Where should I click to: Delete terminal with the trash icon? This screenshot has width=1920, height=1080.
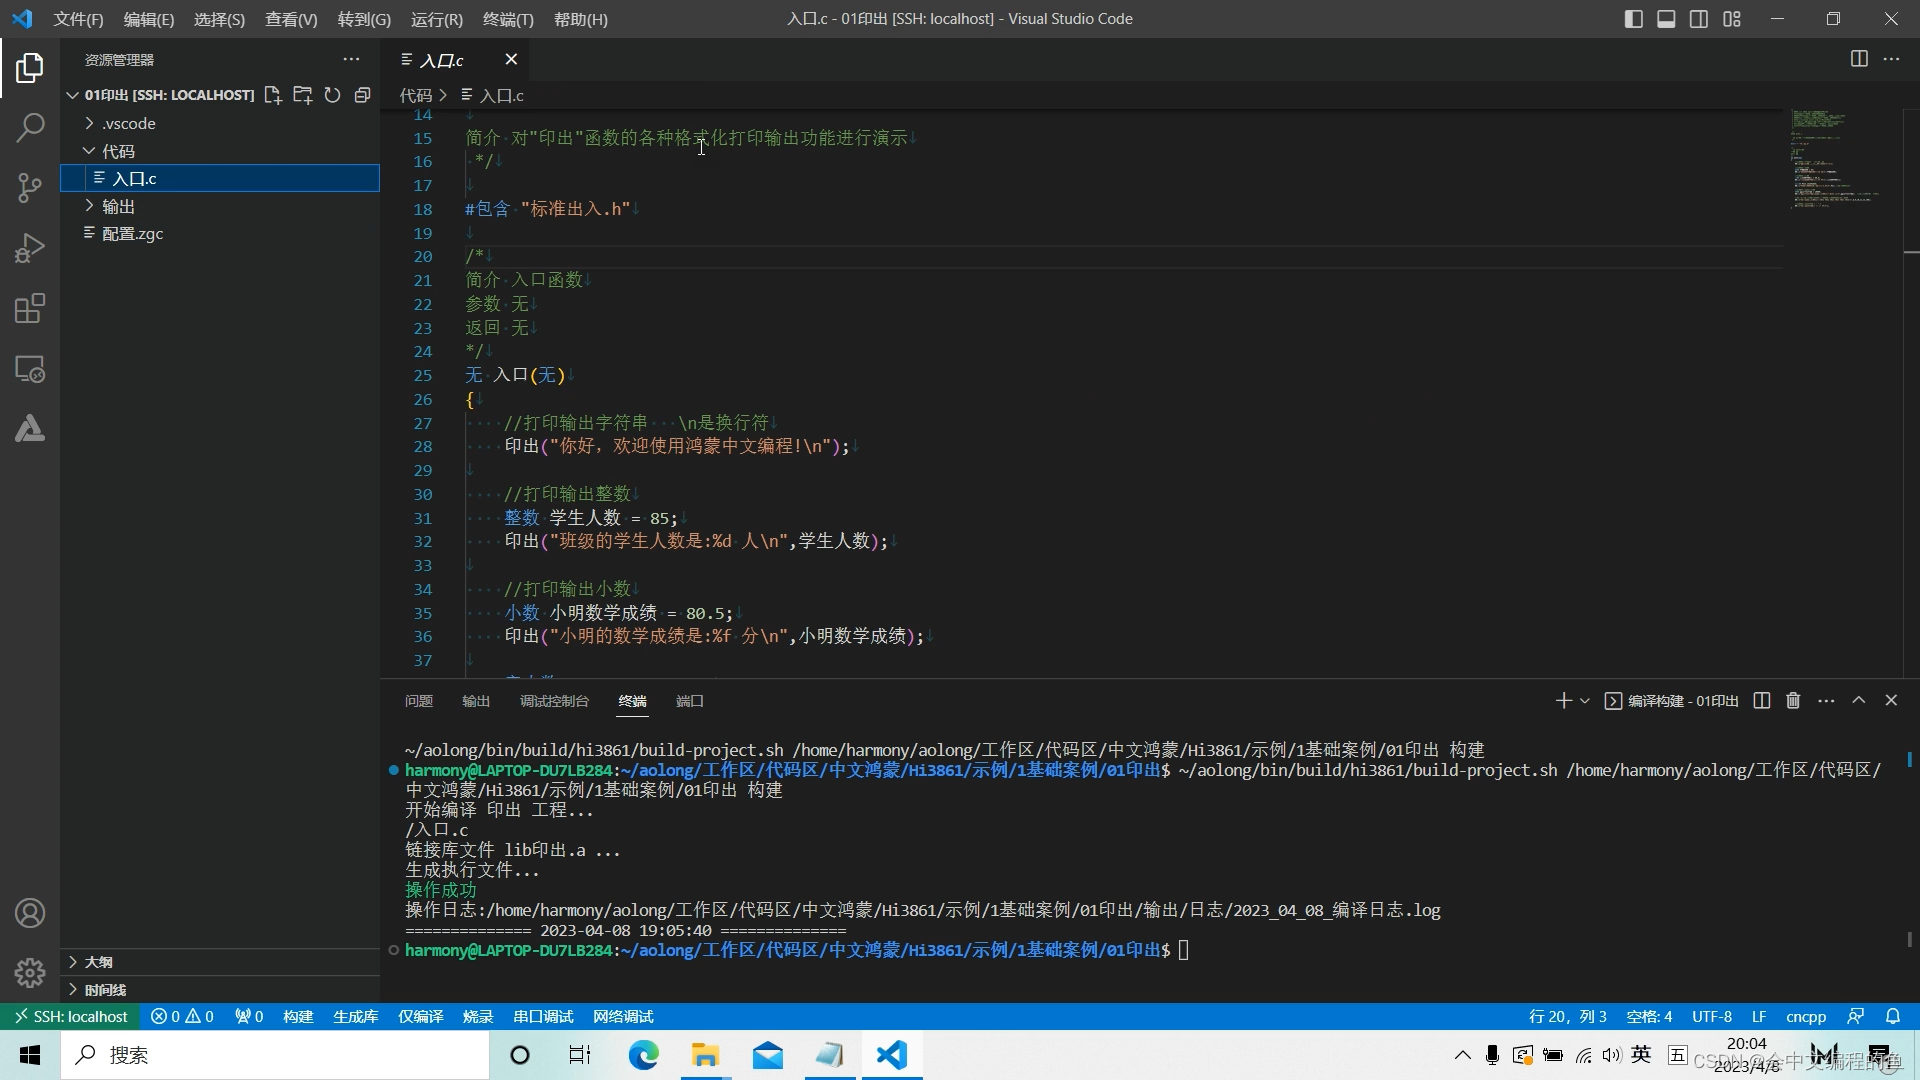tap(1793, 701)
